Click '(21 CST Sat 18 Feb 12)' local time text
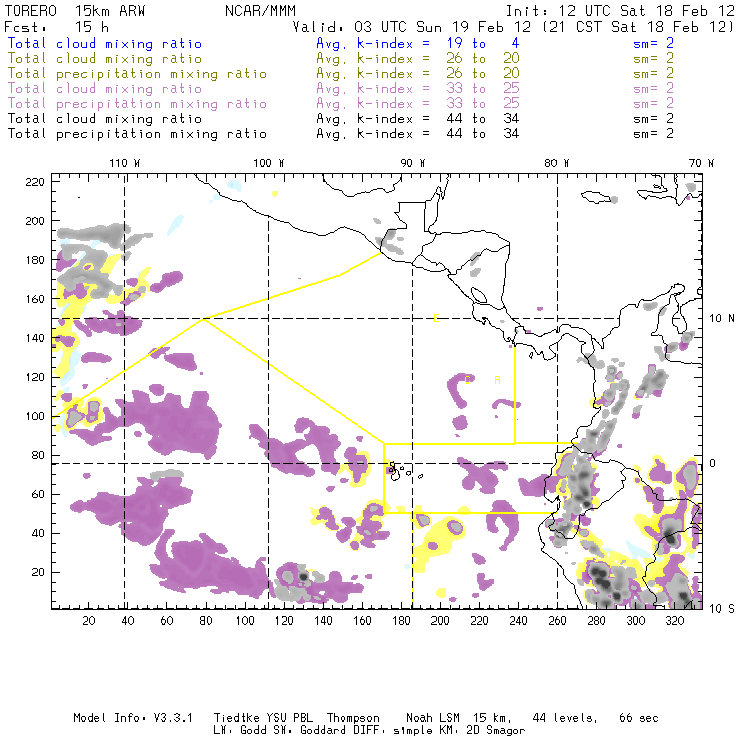Image resolution: width=740 pixels, height=740 pixels. pyautogui.click(x=637, y=27)
